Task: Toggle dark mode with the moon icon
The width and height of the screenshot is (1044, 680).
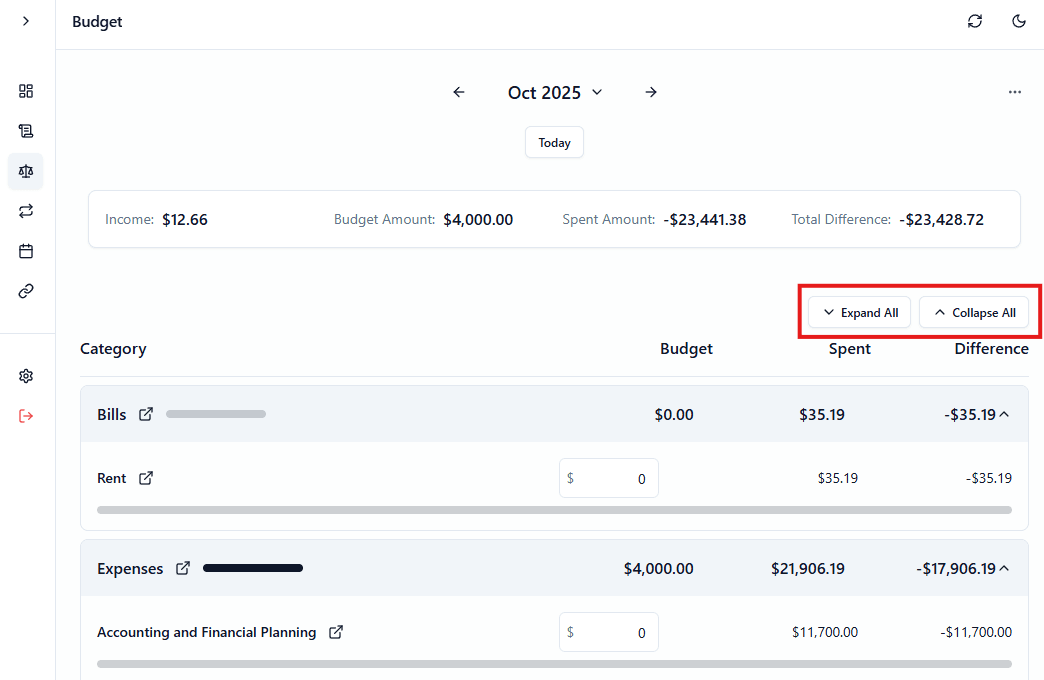Action: 1018,20
